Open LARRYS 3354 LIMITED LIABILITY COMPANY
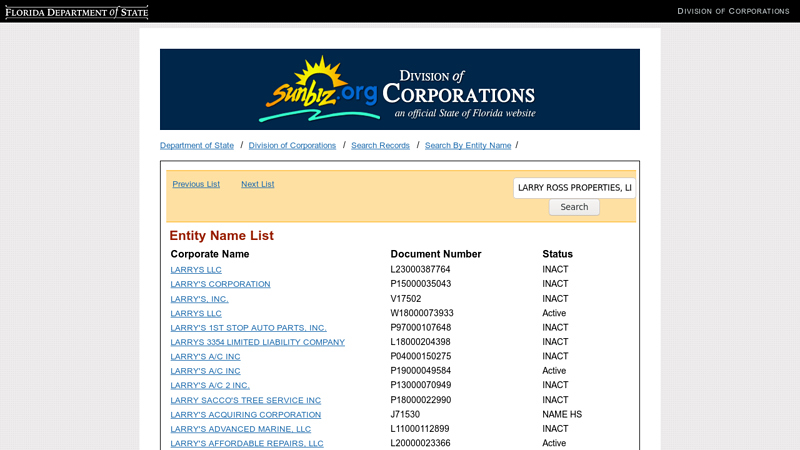The height and width of the screenshot is (450, 800). tap(258, 342)
